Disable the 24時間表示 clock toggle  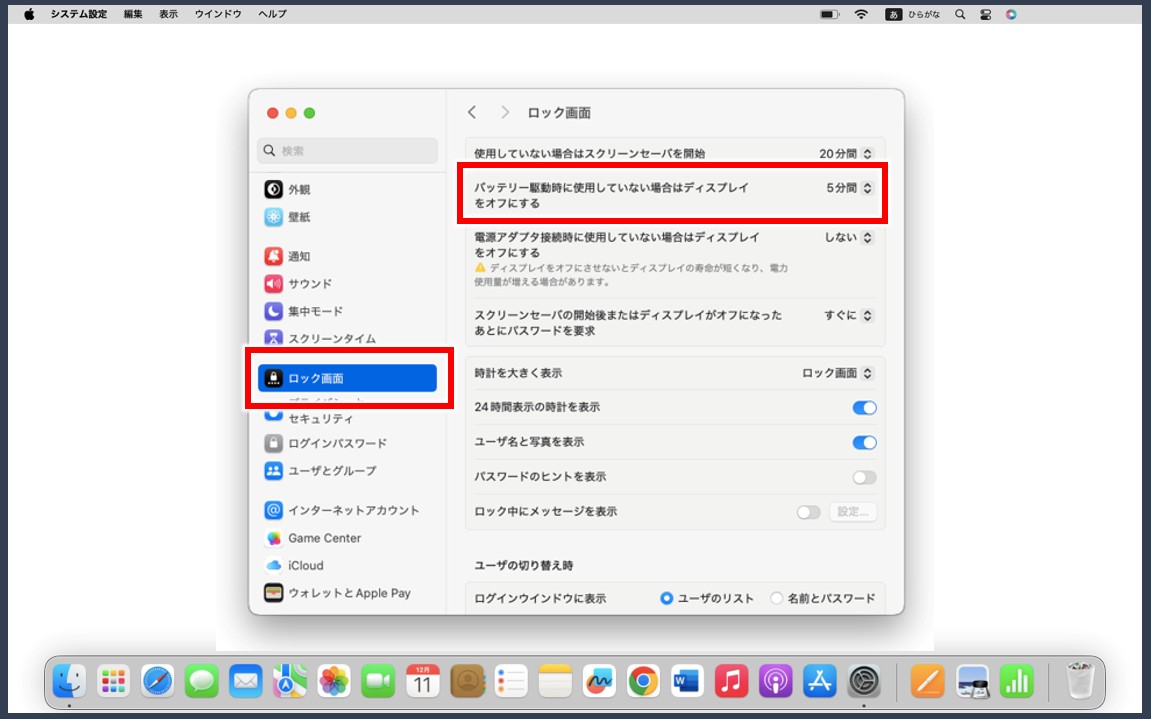864,408
